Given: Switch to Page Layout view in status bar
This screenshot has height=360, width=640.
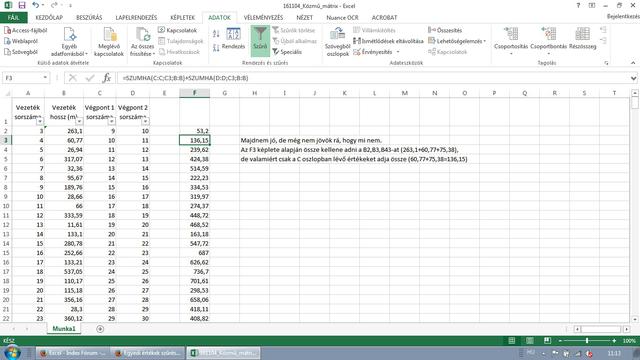Looking at the screenshot, I should [x=529, y=340].
